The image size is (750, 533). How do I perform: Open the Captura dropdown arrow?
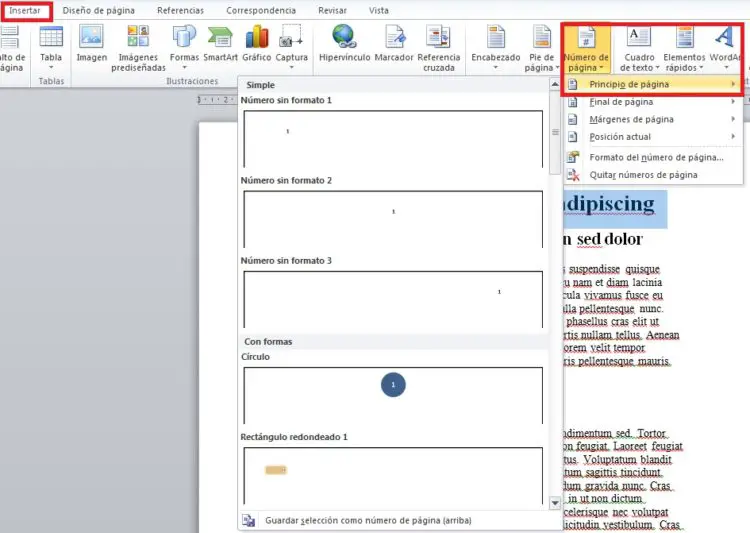tap(291, 67)
